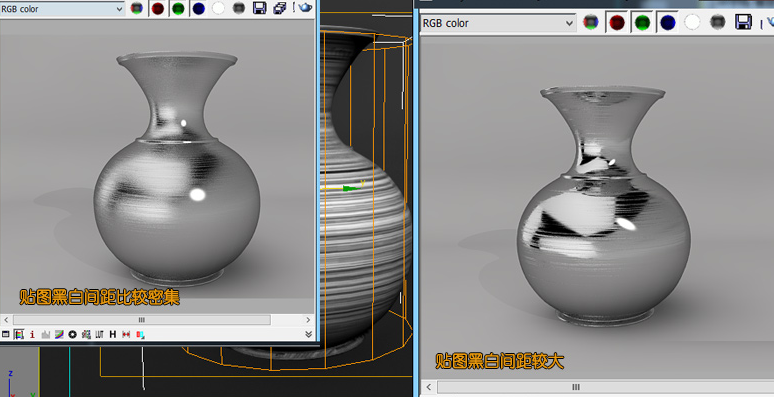Toggle color corrections icon in bottom toolbar
The height and width of the screenshot is (397, 774).
19,334
